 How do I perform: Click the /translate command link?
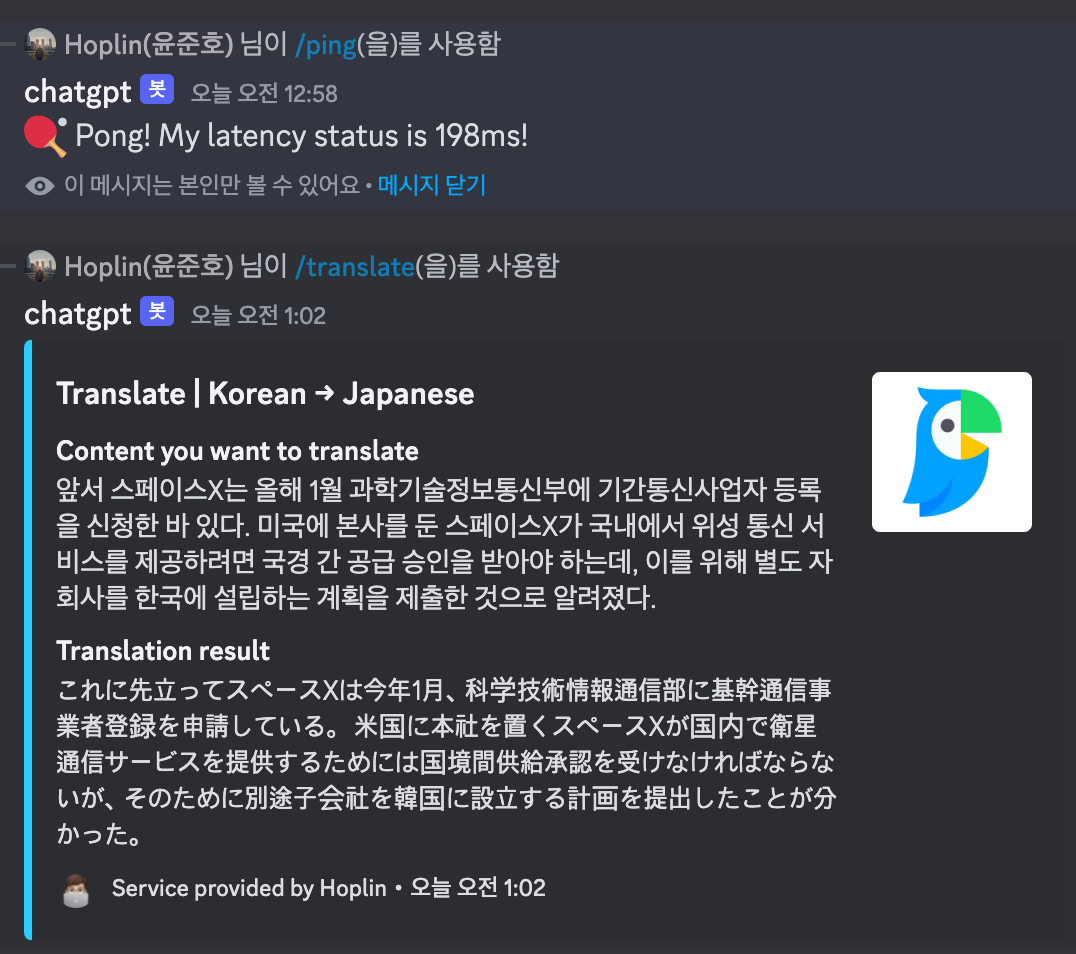(355, 266)
